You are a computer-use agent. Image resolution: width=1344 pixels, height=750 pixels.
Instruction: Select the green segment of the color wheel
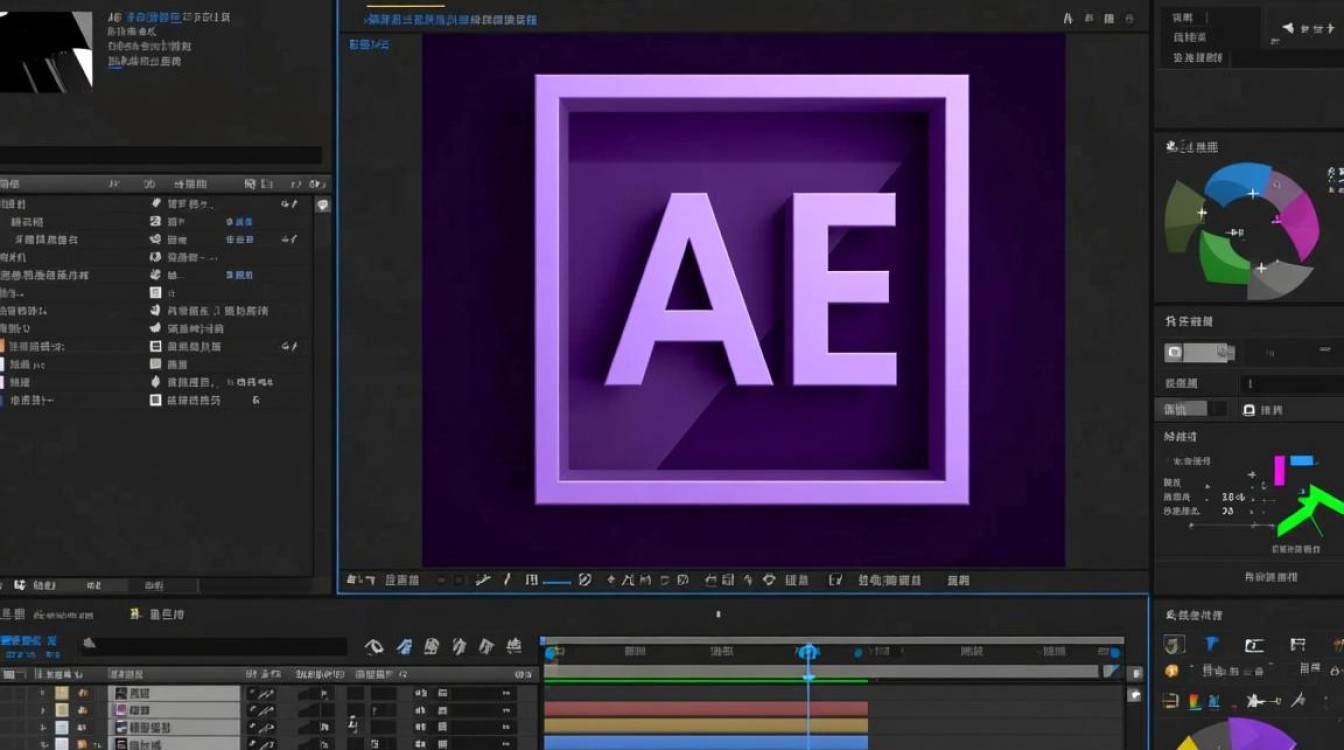click(1220, 260)
